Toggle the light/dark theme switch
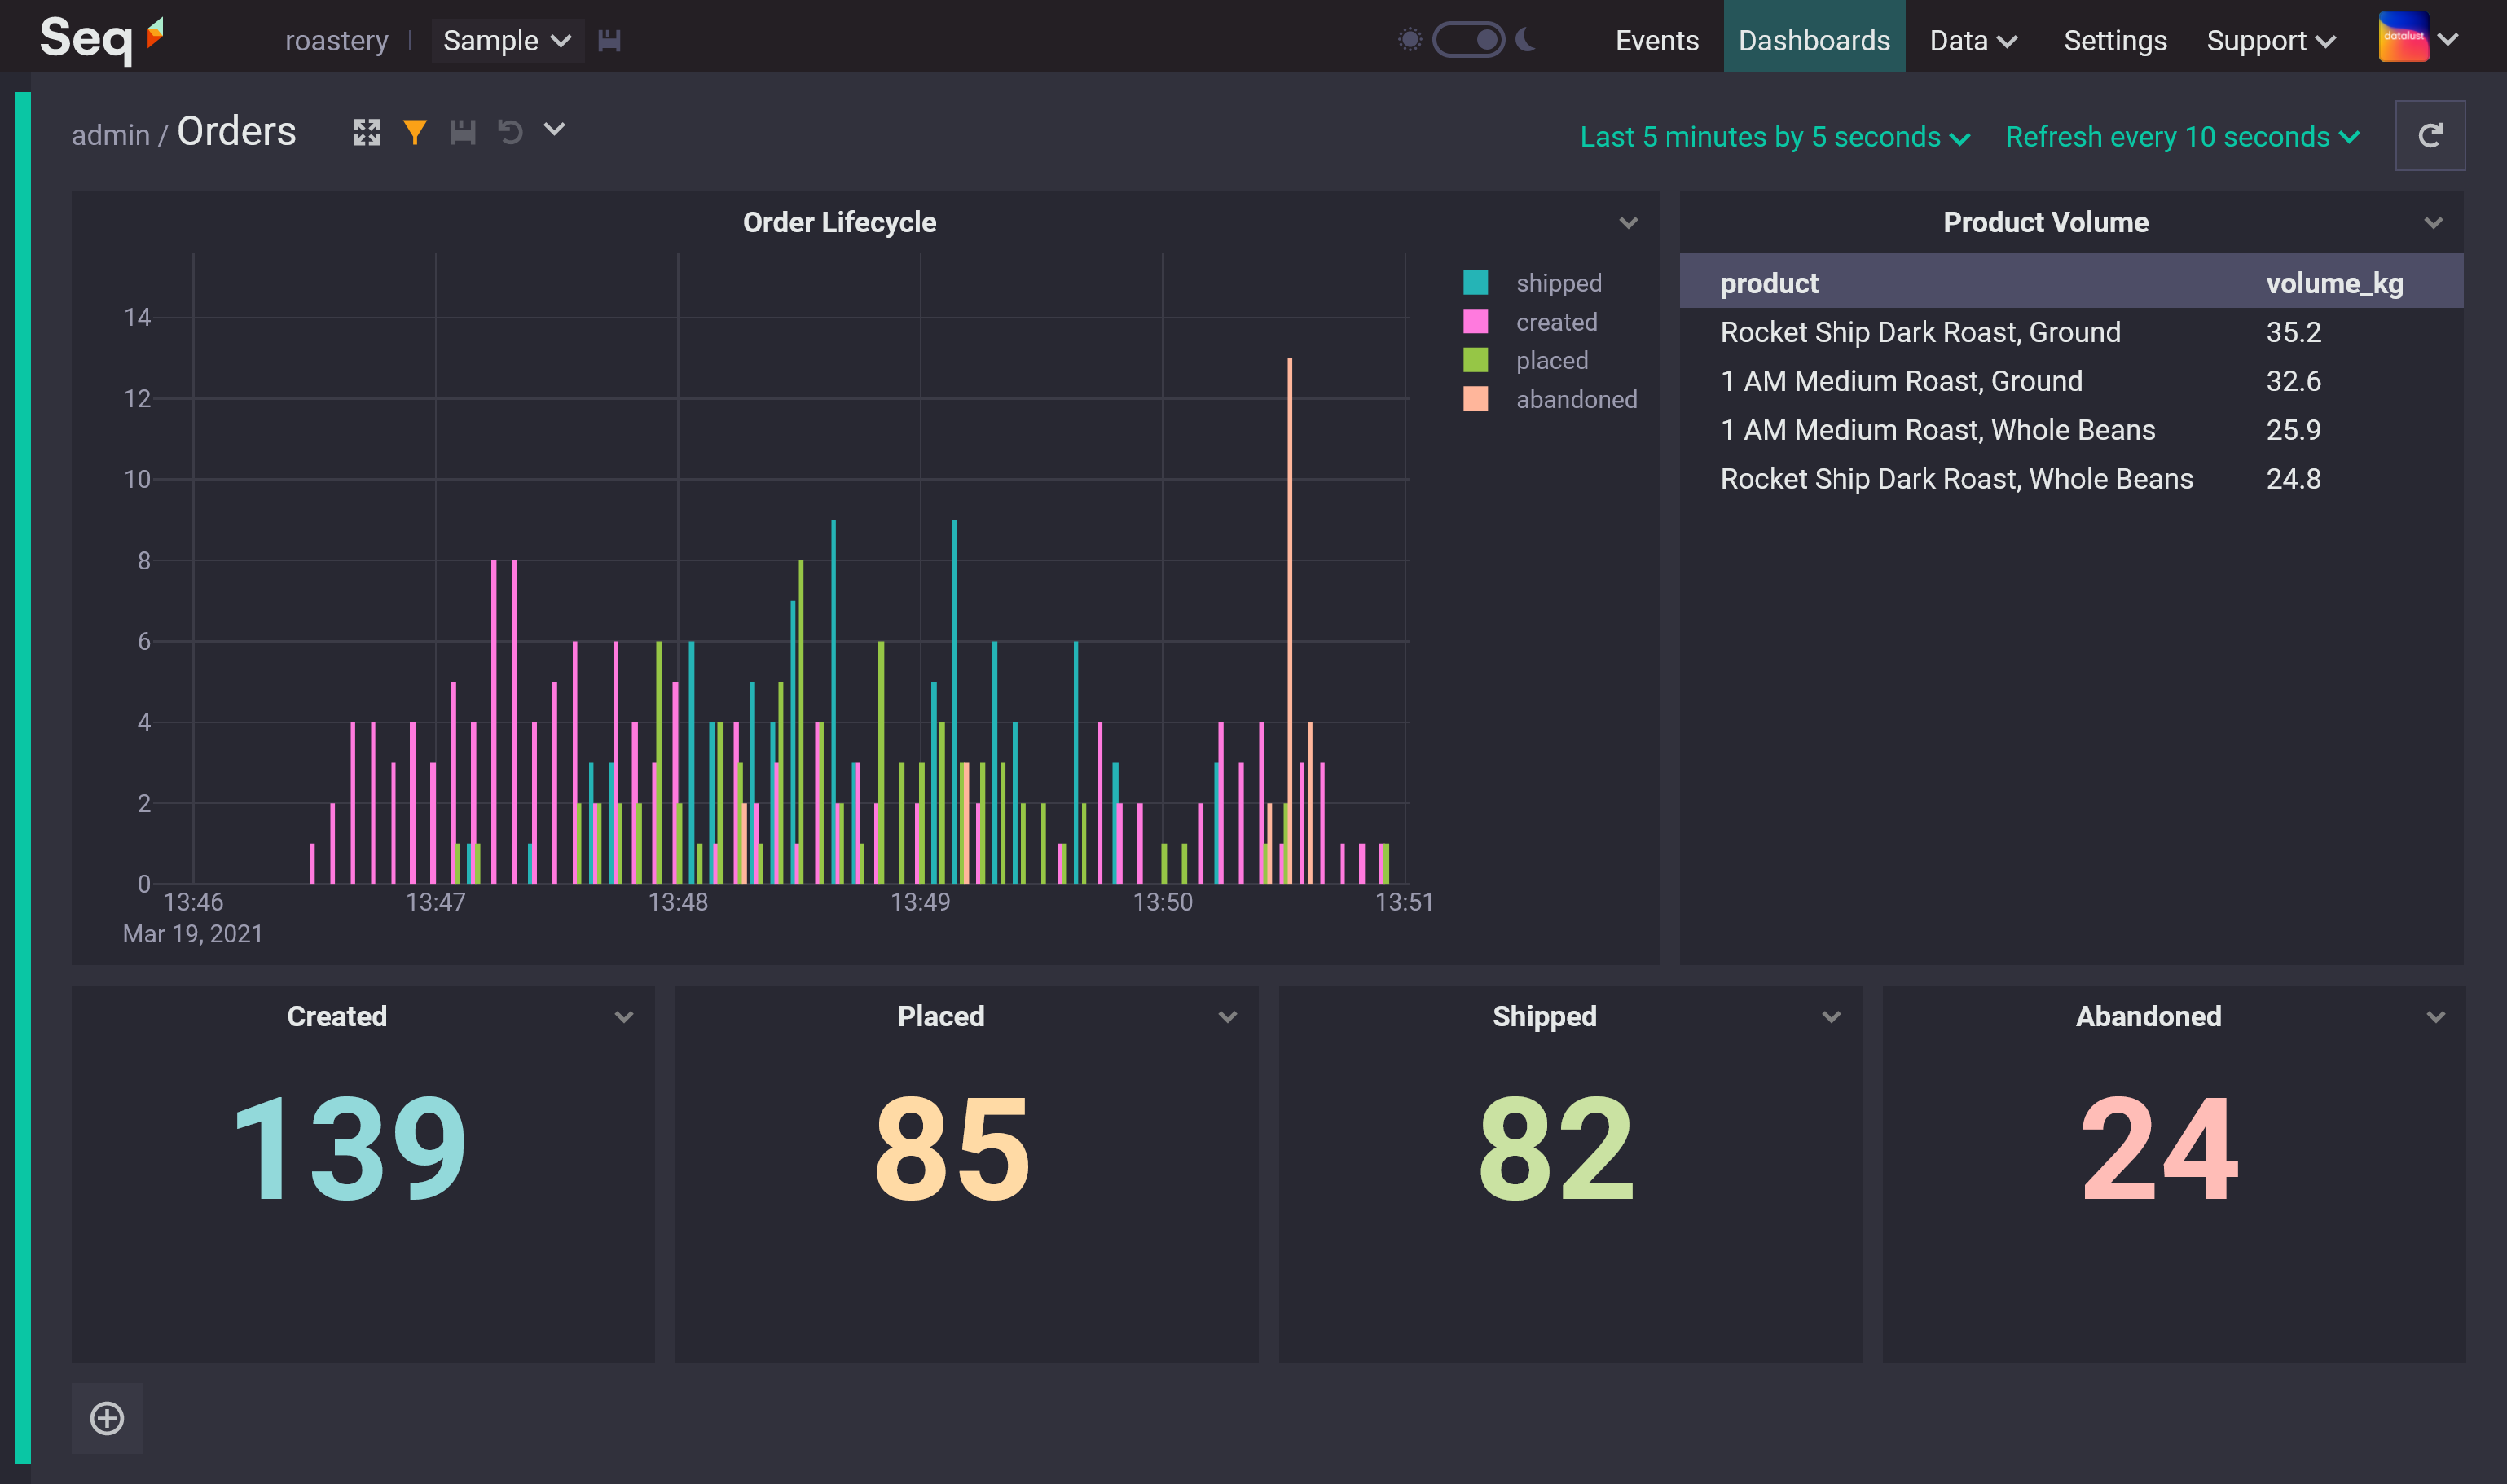2507x1484 pixels. coord(1468,40)
